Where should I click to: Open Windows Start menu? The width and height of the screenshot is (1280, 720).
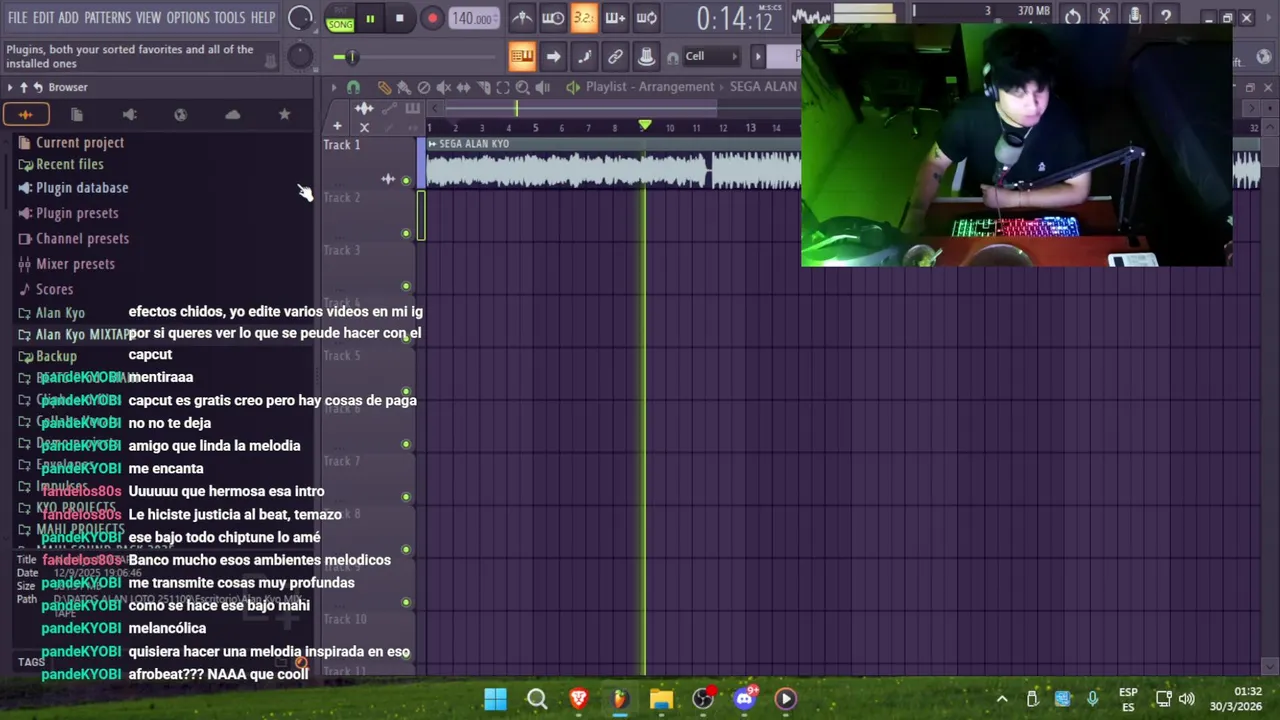(495, 699)
